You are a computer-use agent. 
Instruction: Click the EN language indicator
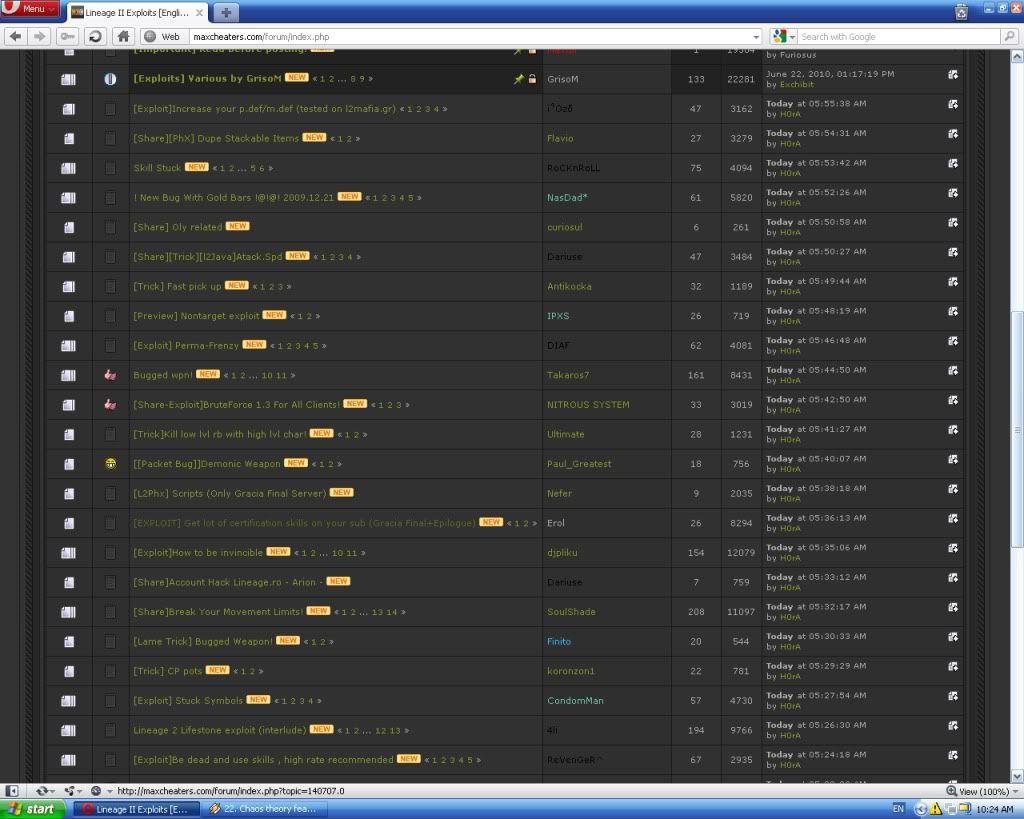[898, 809]
